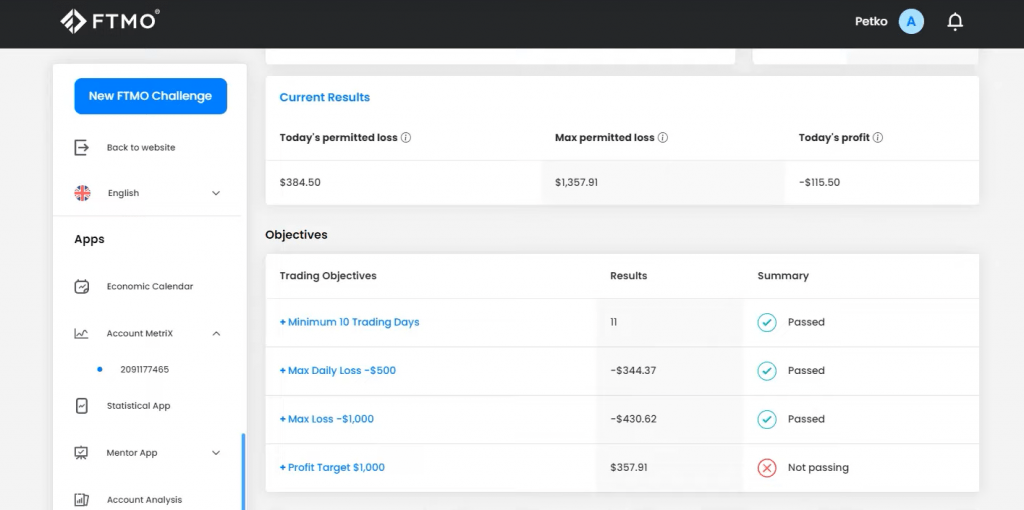Expand Minimum 10 Trading Days objective

pyautogui.click(x=349, y=322)
